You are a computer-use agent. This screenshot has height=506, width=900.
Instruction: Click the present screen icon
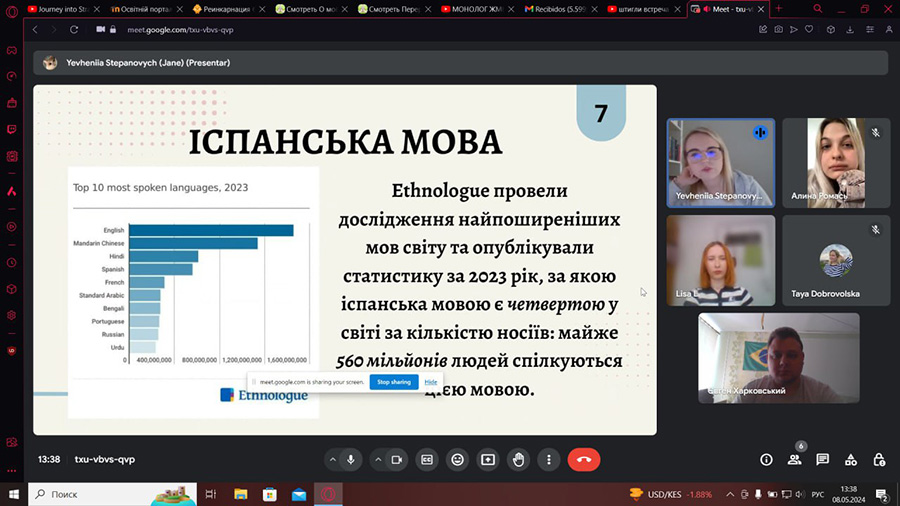tap(488, 460)
